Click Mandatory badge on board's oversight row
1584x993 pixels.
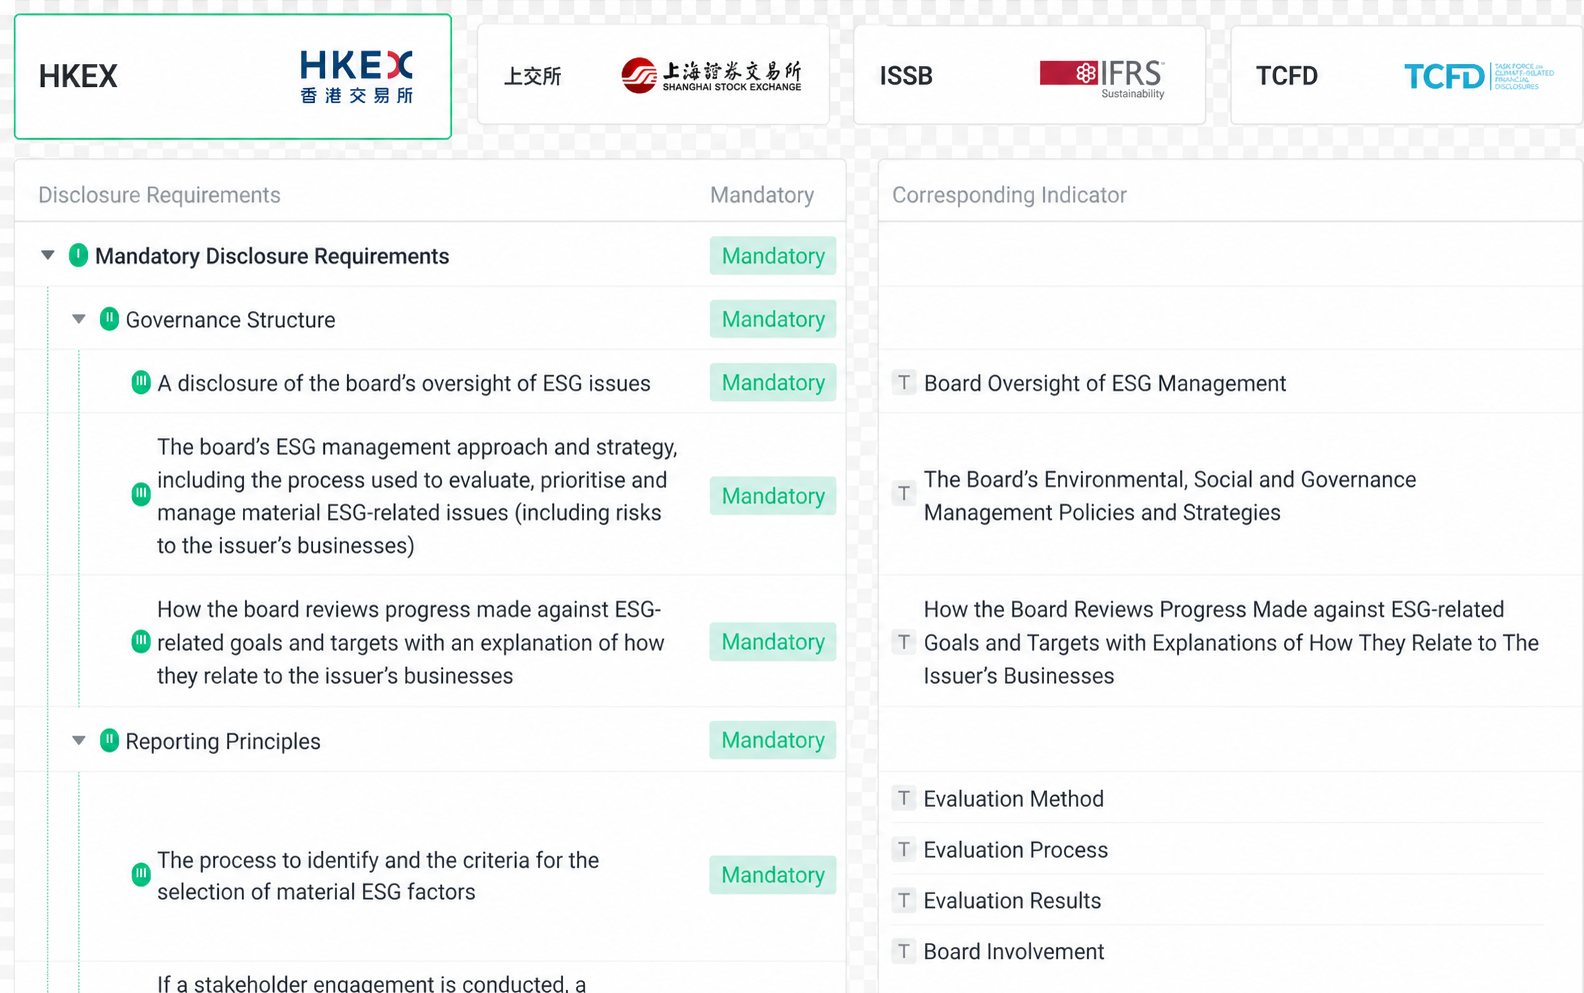tap(773, 382)
